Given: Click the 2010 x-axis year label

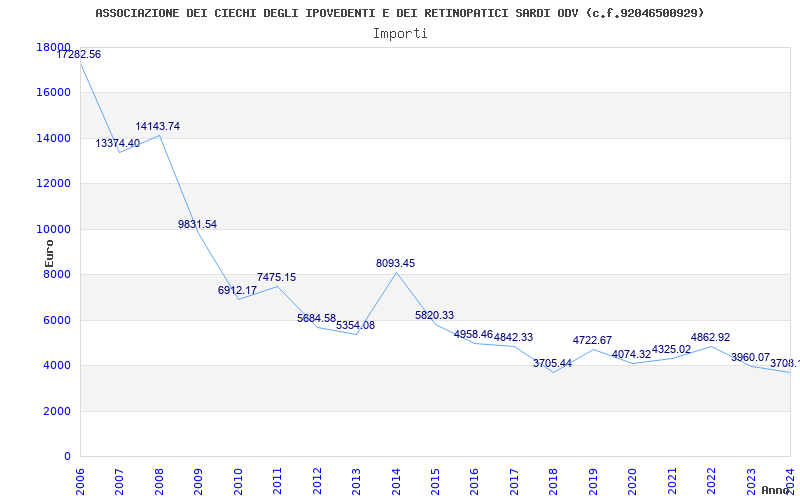Looking at the screenshot, I should pos(238,481).
